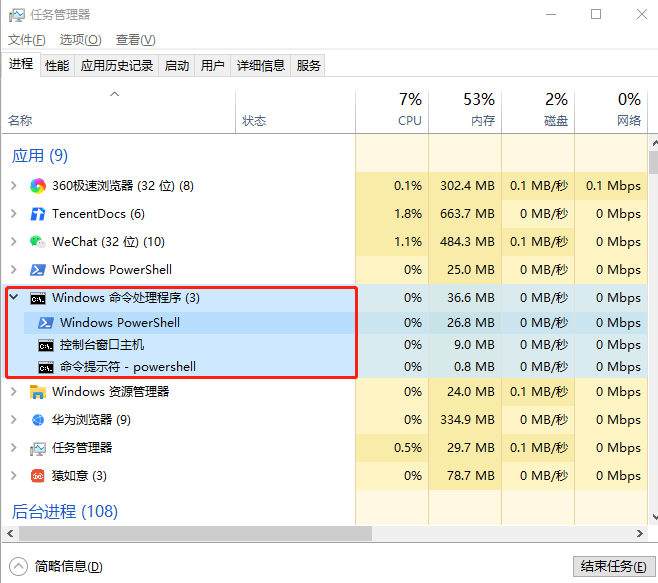Click the horizontal scrollbar right arrow
This screenshot has height=583, width=658.
(x=640, y=533)
